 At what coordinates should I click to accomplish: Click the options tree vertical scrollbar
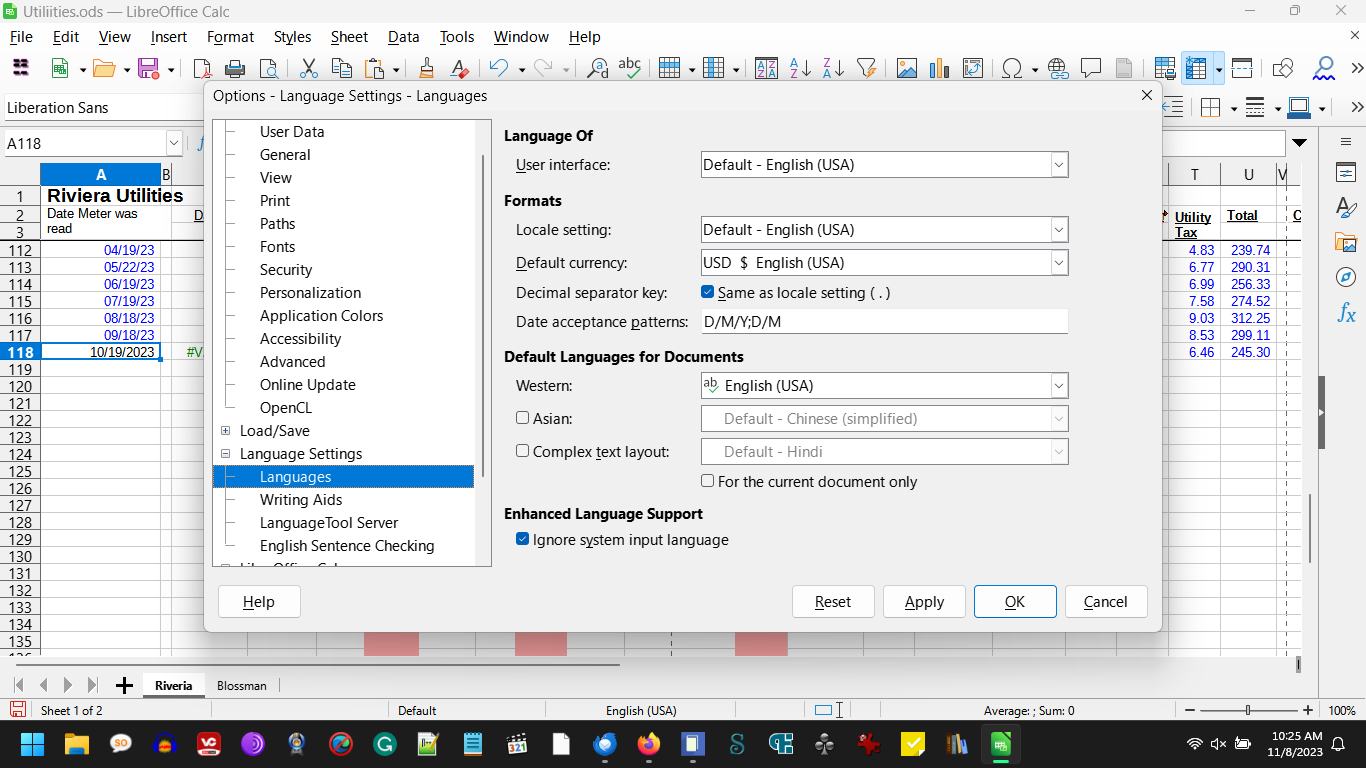(x=484, y=315)
